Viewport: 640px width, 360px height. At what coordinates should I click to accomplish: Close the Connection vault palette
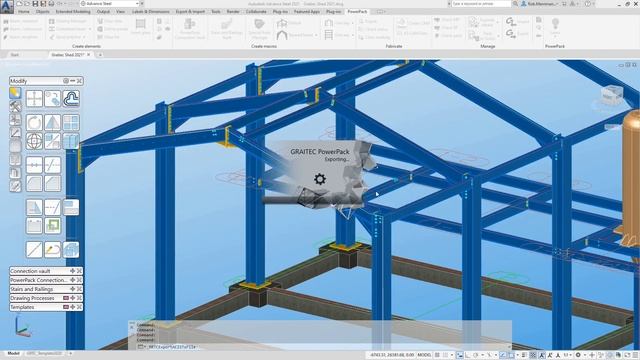point(80,271)
